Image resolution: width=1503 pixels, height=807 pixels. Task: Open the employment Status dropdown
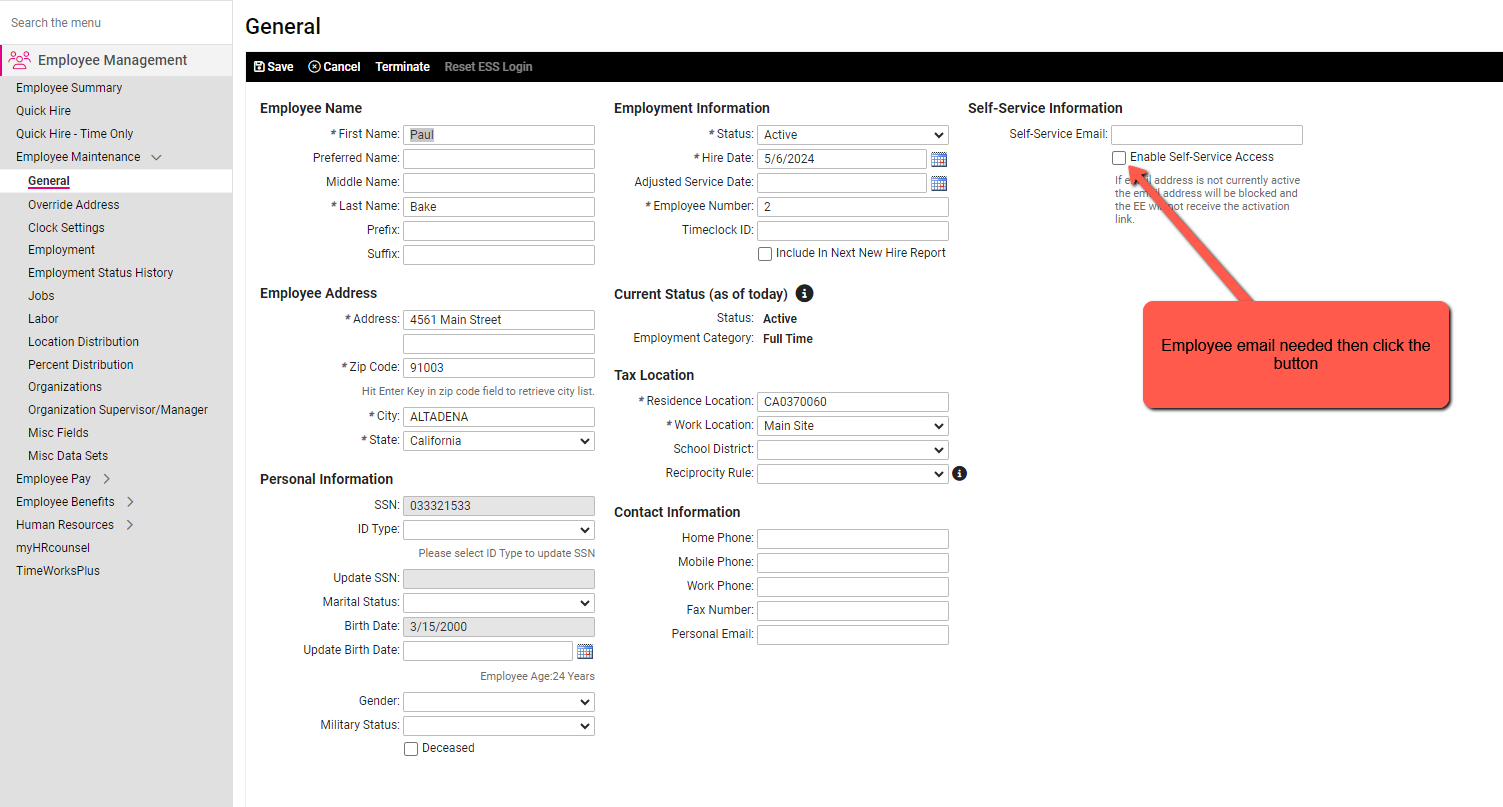(852, 134)
